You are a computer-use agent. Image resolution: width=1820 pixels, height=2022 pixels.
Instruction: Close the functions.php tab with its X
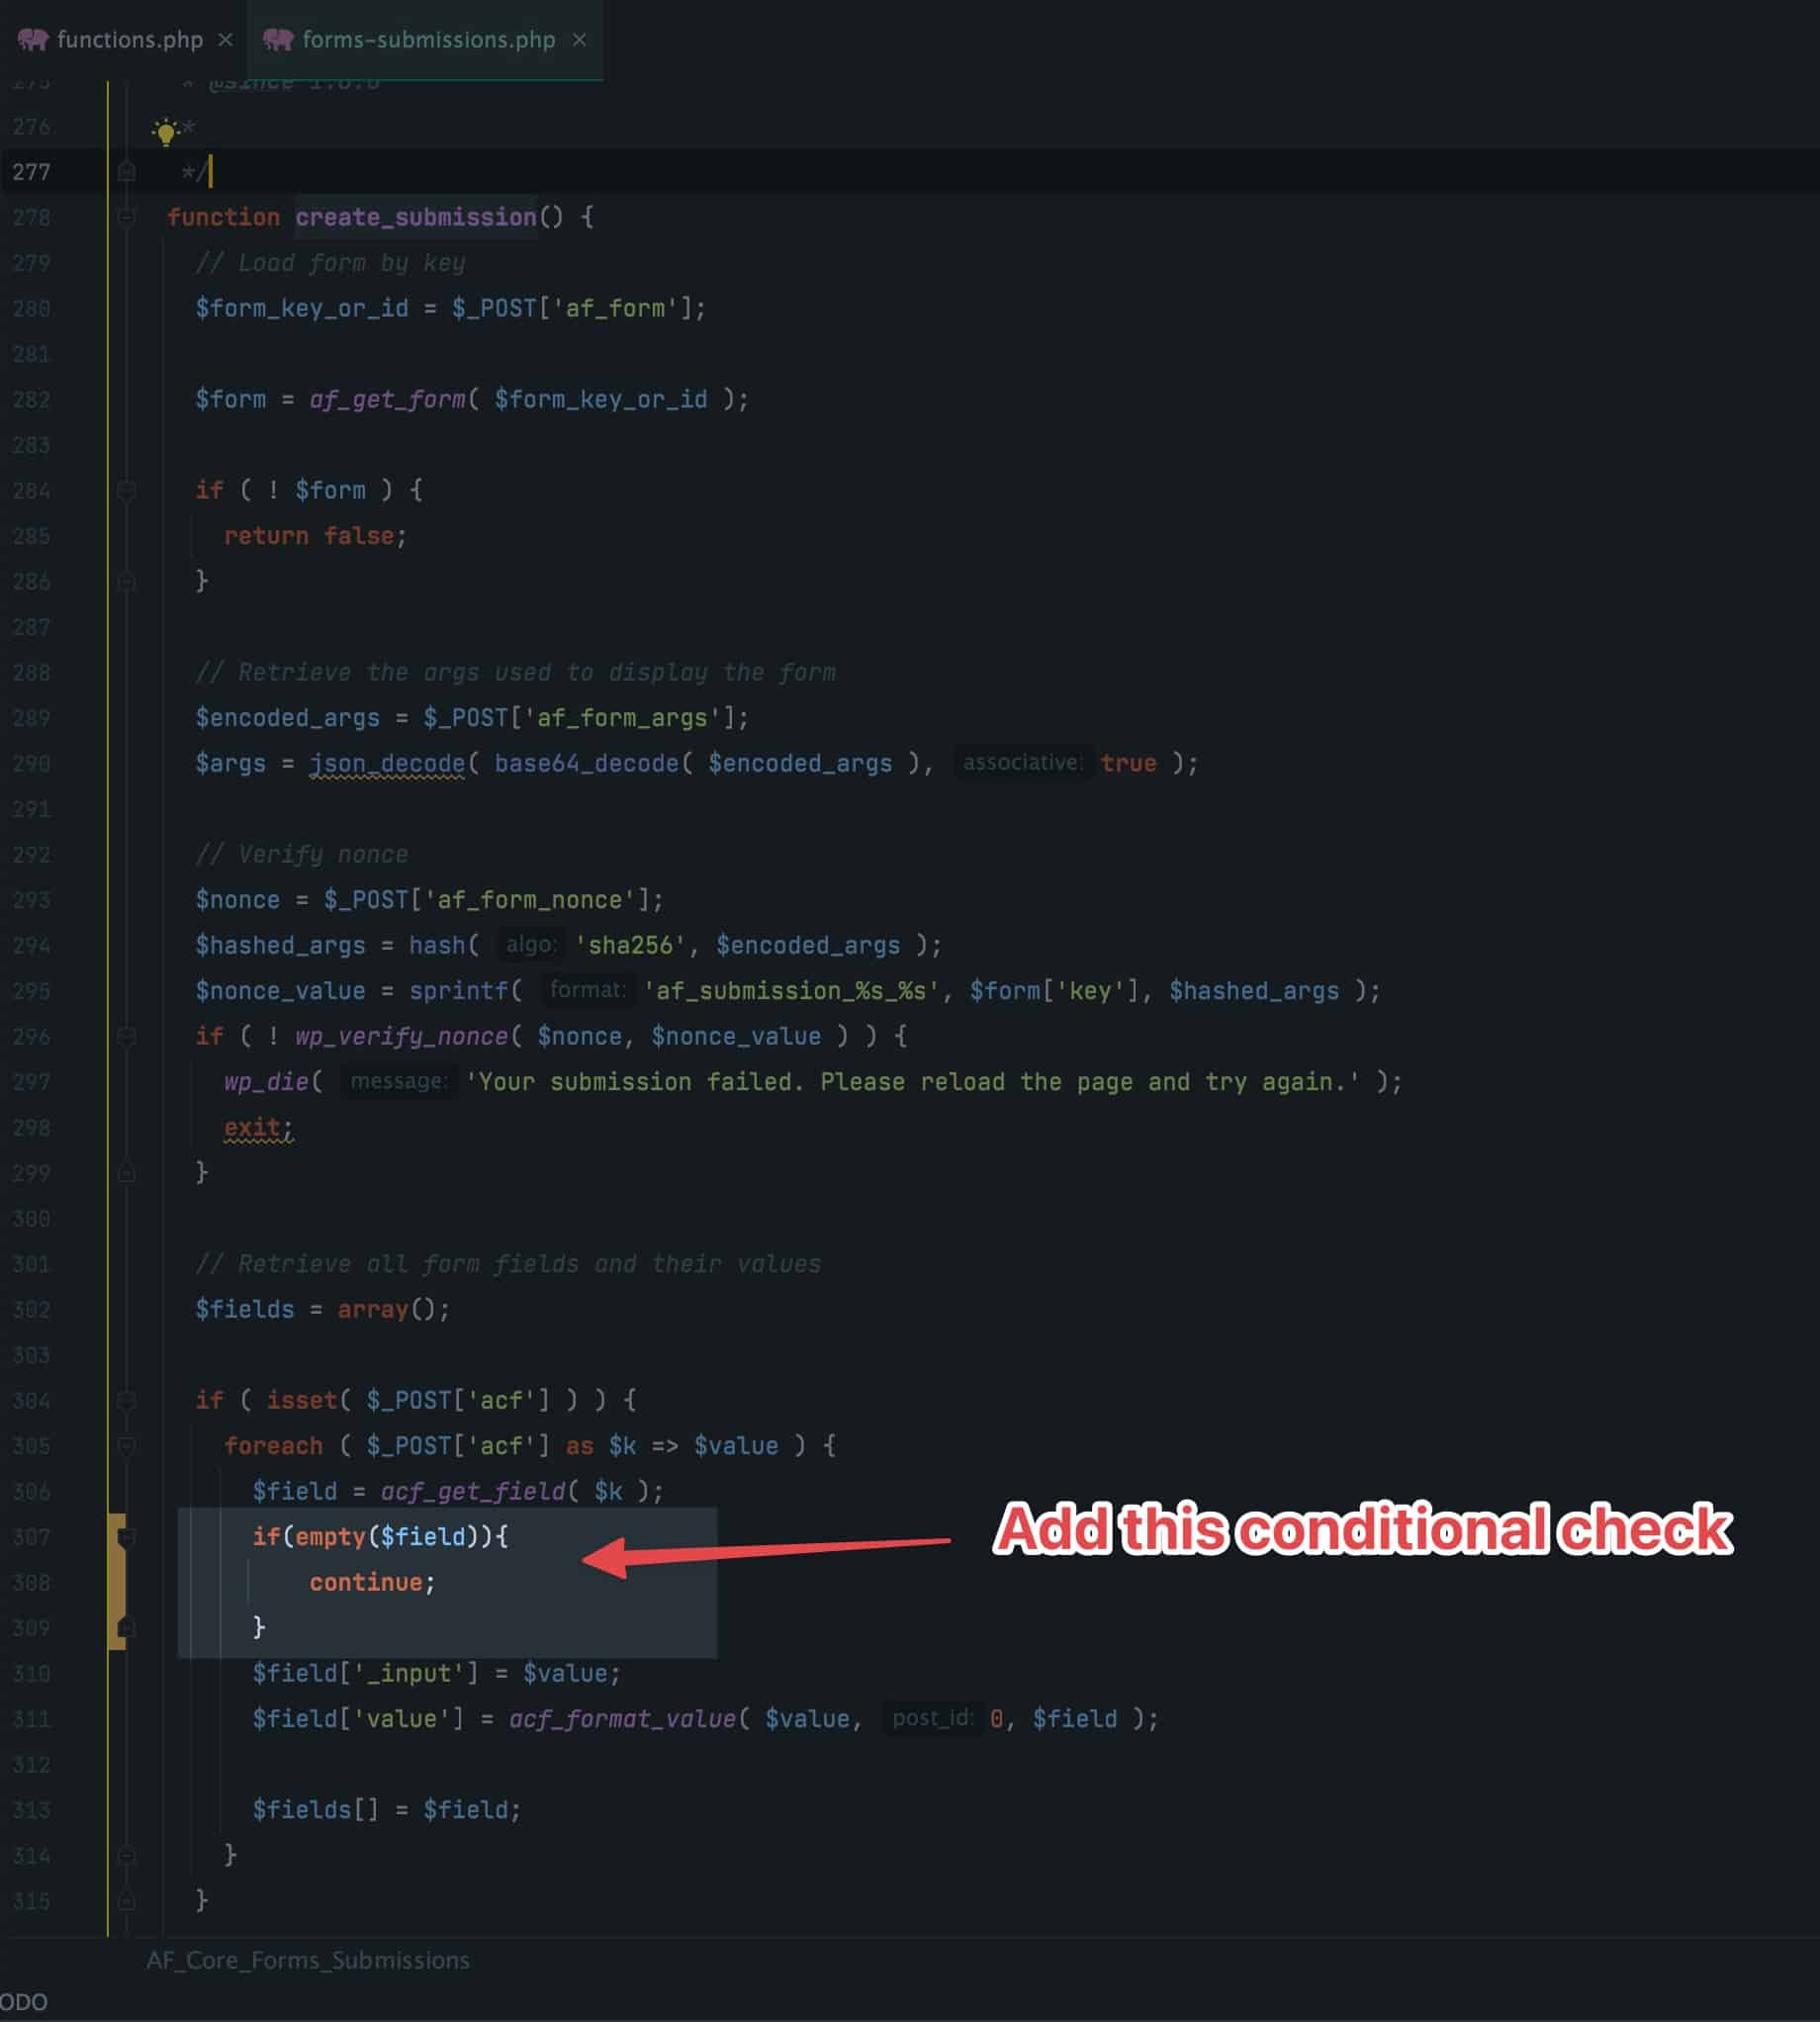click(x=225, y=40)
